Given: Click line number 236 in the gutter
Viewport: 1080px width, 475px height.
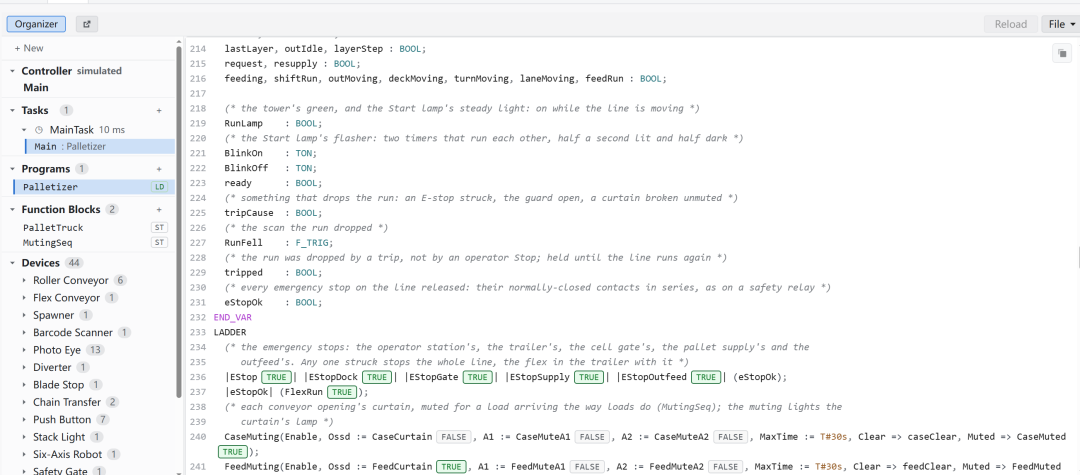Looking at the screenshot, I should tap(197, 377).
